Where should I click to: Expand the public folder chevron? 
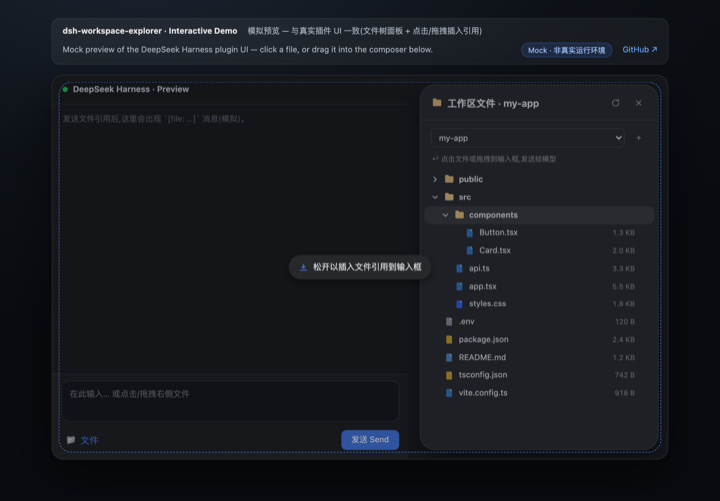[x=435, y=179]
